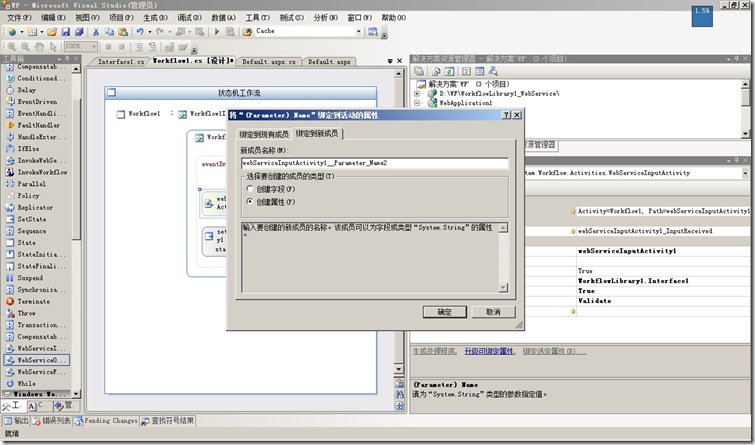Select the webServiceInputActivity1_InputReceived property value
This screenshot has width=755, height=445.
coord(663,231)
